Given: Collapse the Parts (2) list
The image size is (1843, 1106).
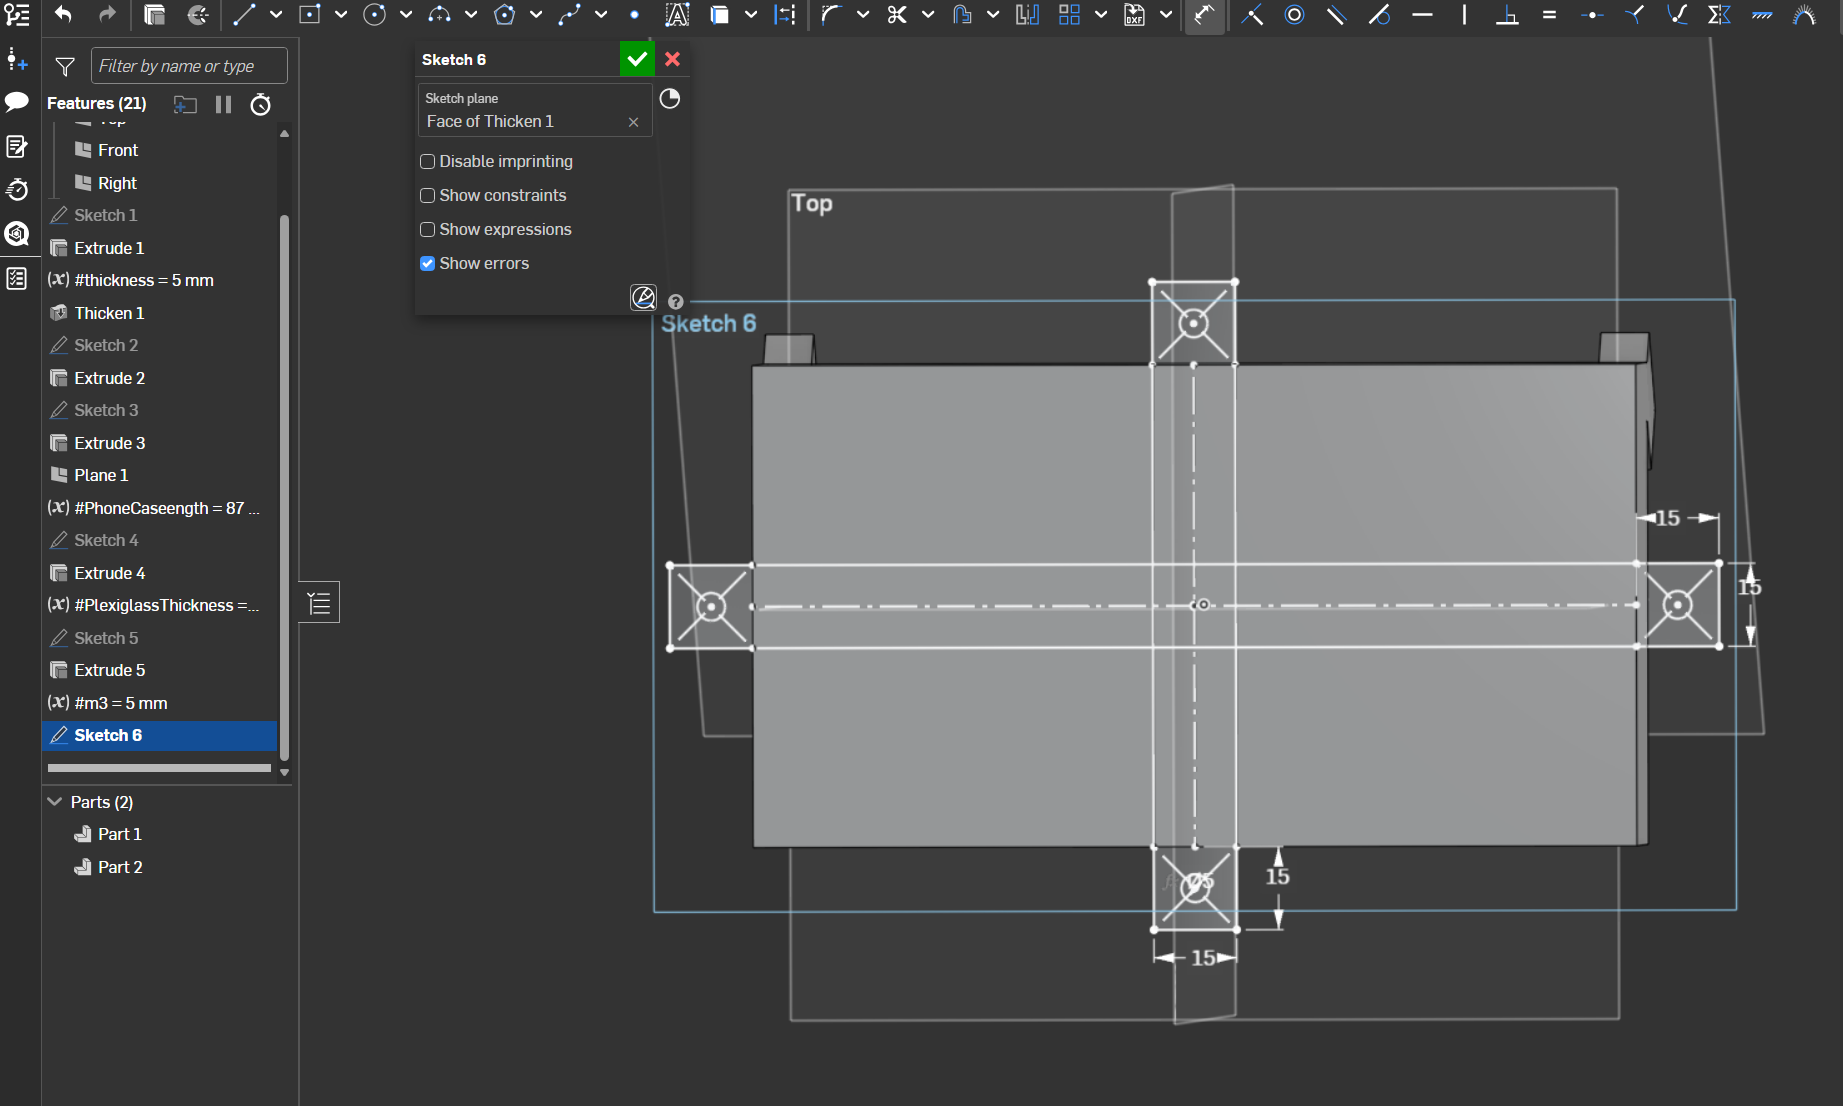Looking at the screenshot, I should [55, 802].
